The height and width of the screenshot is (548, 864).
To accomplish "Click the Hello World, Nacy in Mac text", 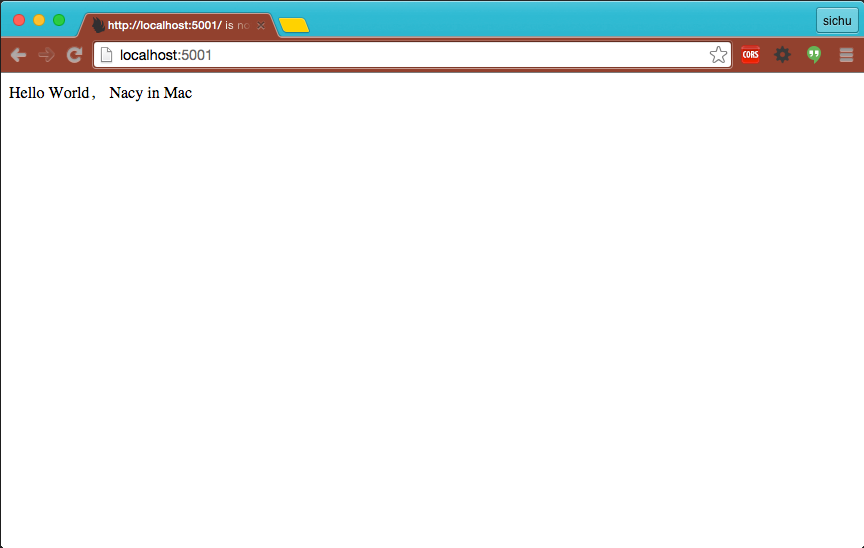I will tap(100, 93).
